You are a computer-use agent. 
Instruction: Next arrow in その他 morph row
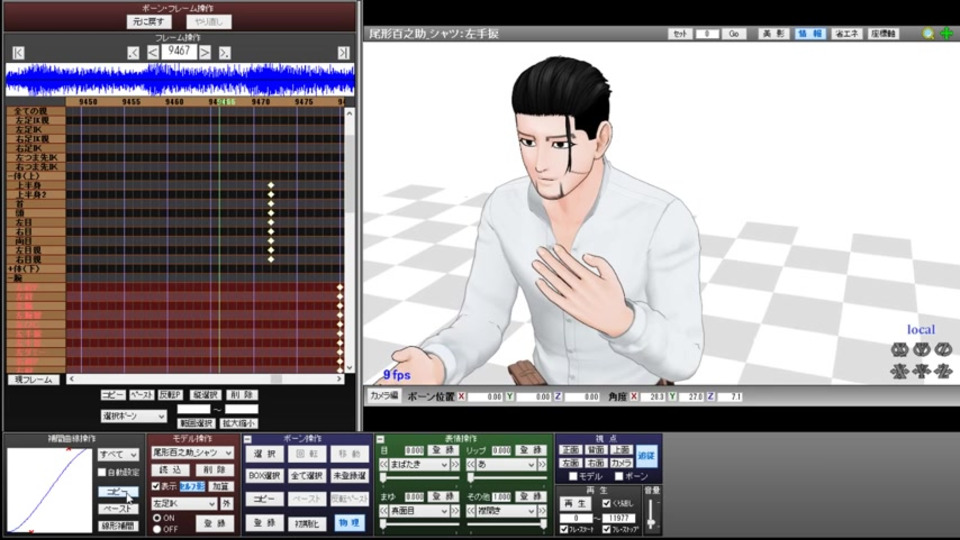pyautogui.click(x=542, y=511)
